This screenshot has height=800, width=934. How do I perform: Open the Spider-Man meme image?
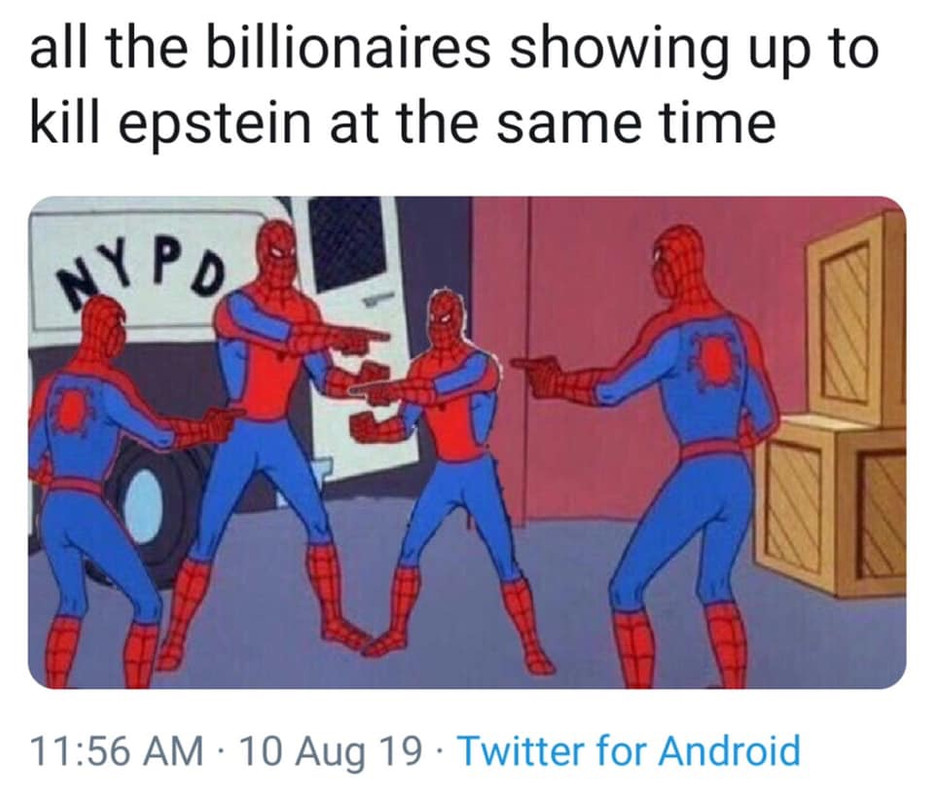point(467,443)
